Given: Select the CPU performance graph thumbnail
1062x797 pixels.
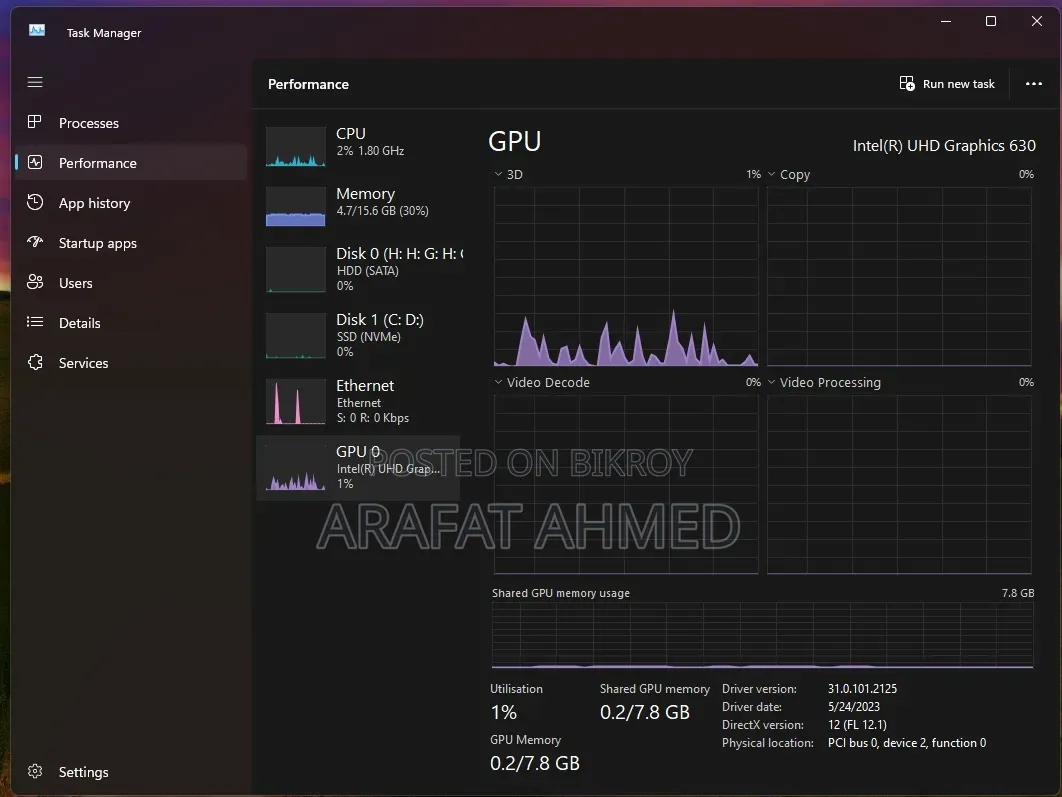Looking at the screenshot, I should pyautogui.click(x=295, y=146).
